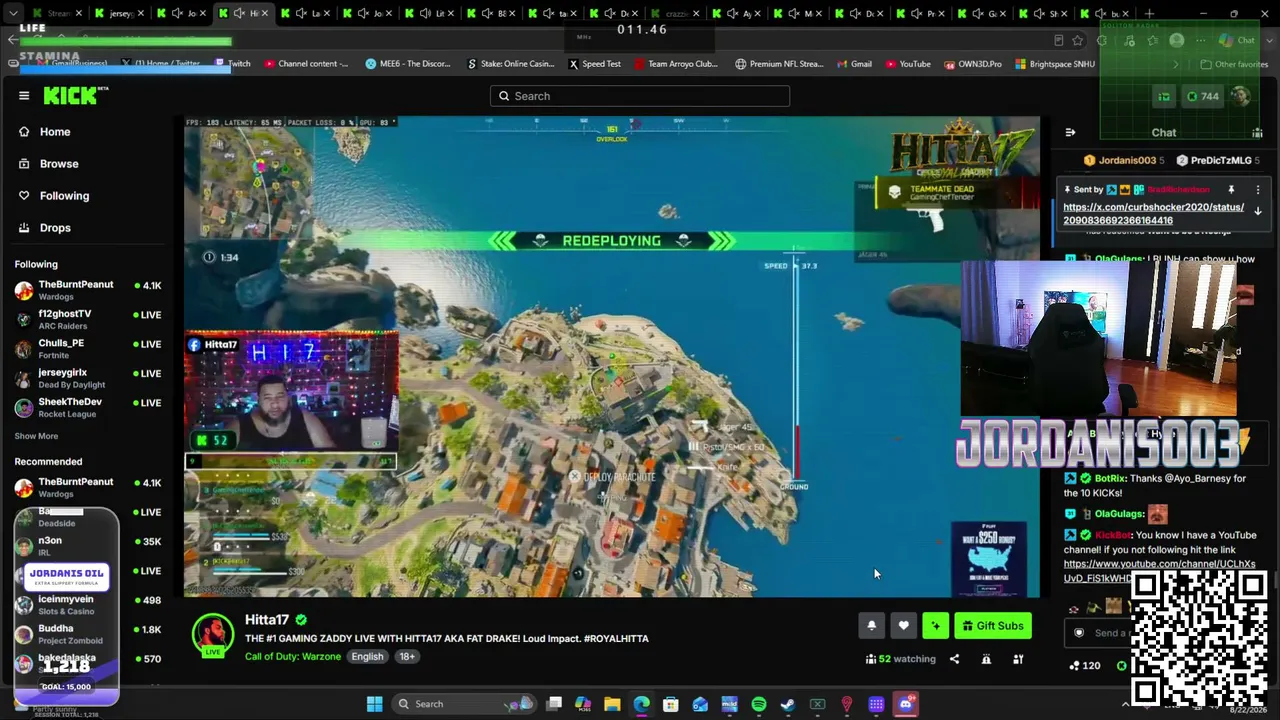Open the pinned message options menu

(1258, 190)
